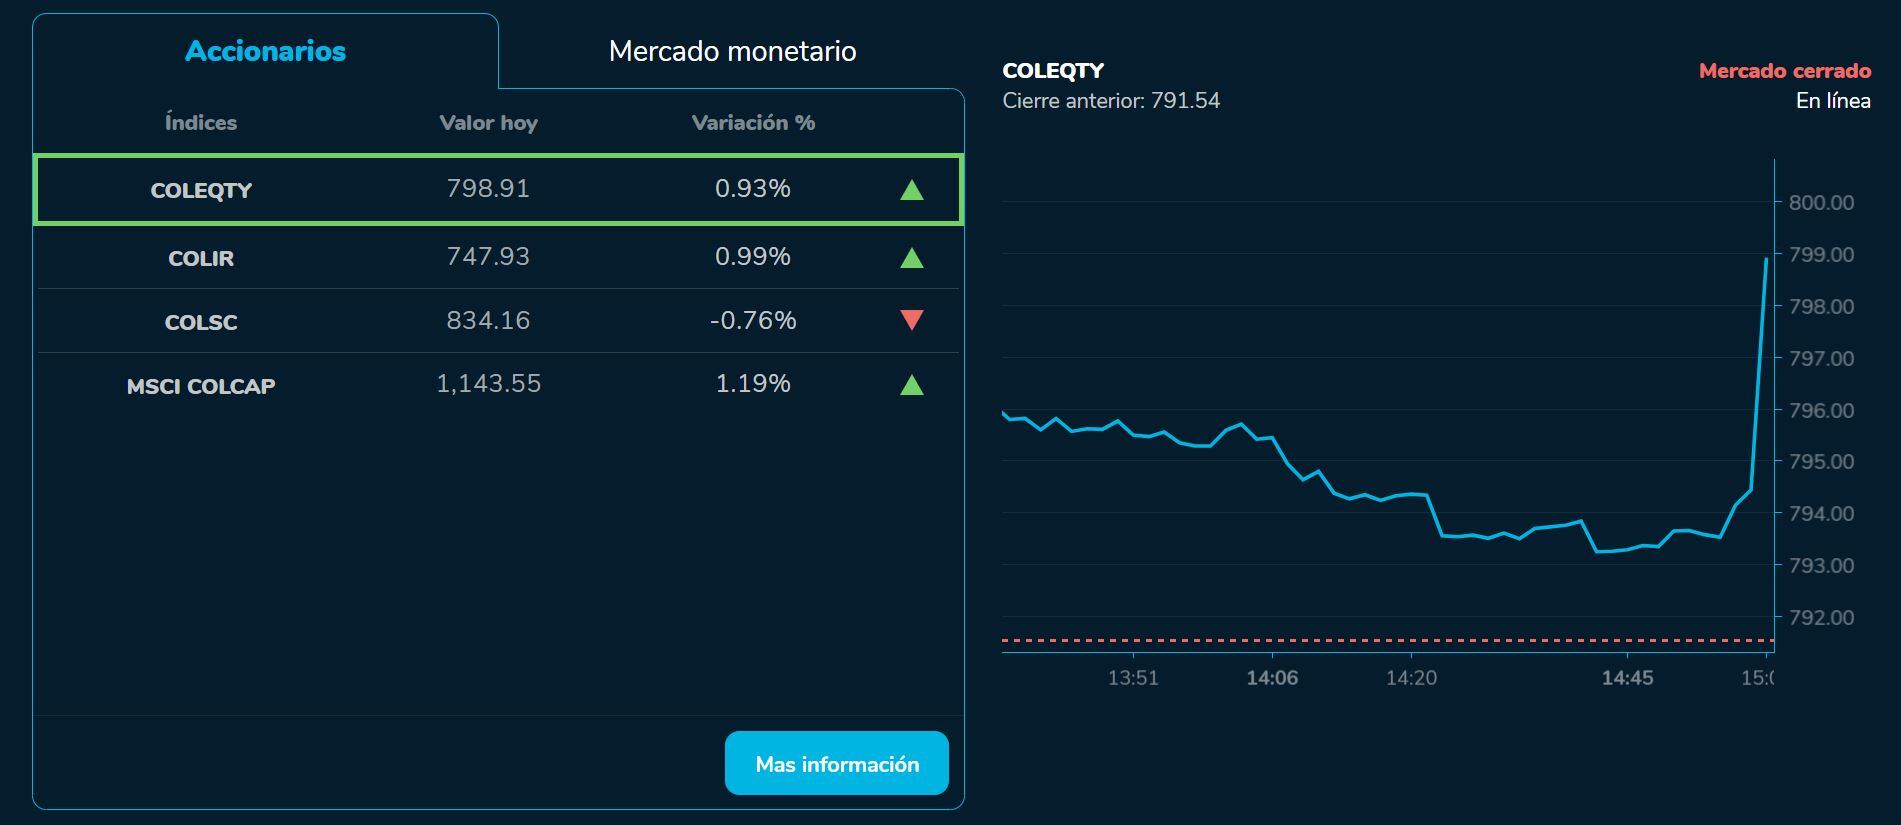Screen dimensions: 1901x825
Task: Click the Índices column header
Action: point(201,123)
